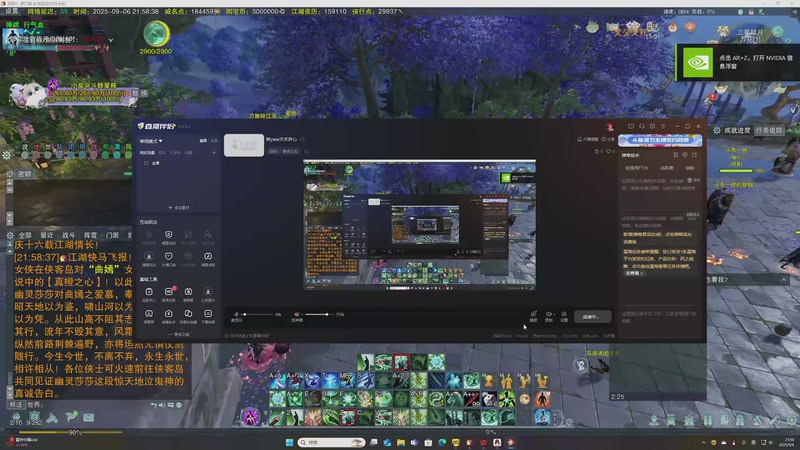This screenshot has width=800, height=450.
Task: Open the hamburger menu in the streaming app title bar
Action: [663, 126]
